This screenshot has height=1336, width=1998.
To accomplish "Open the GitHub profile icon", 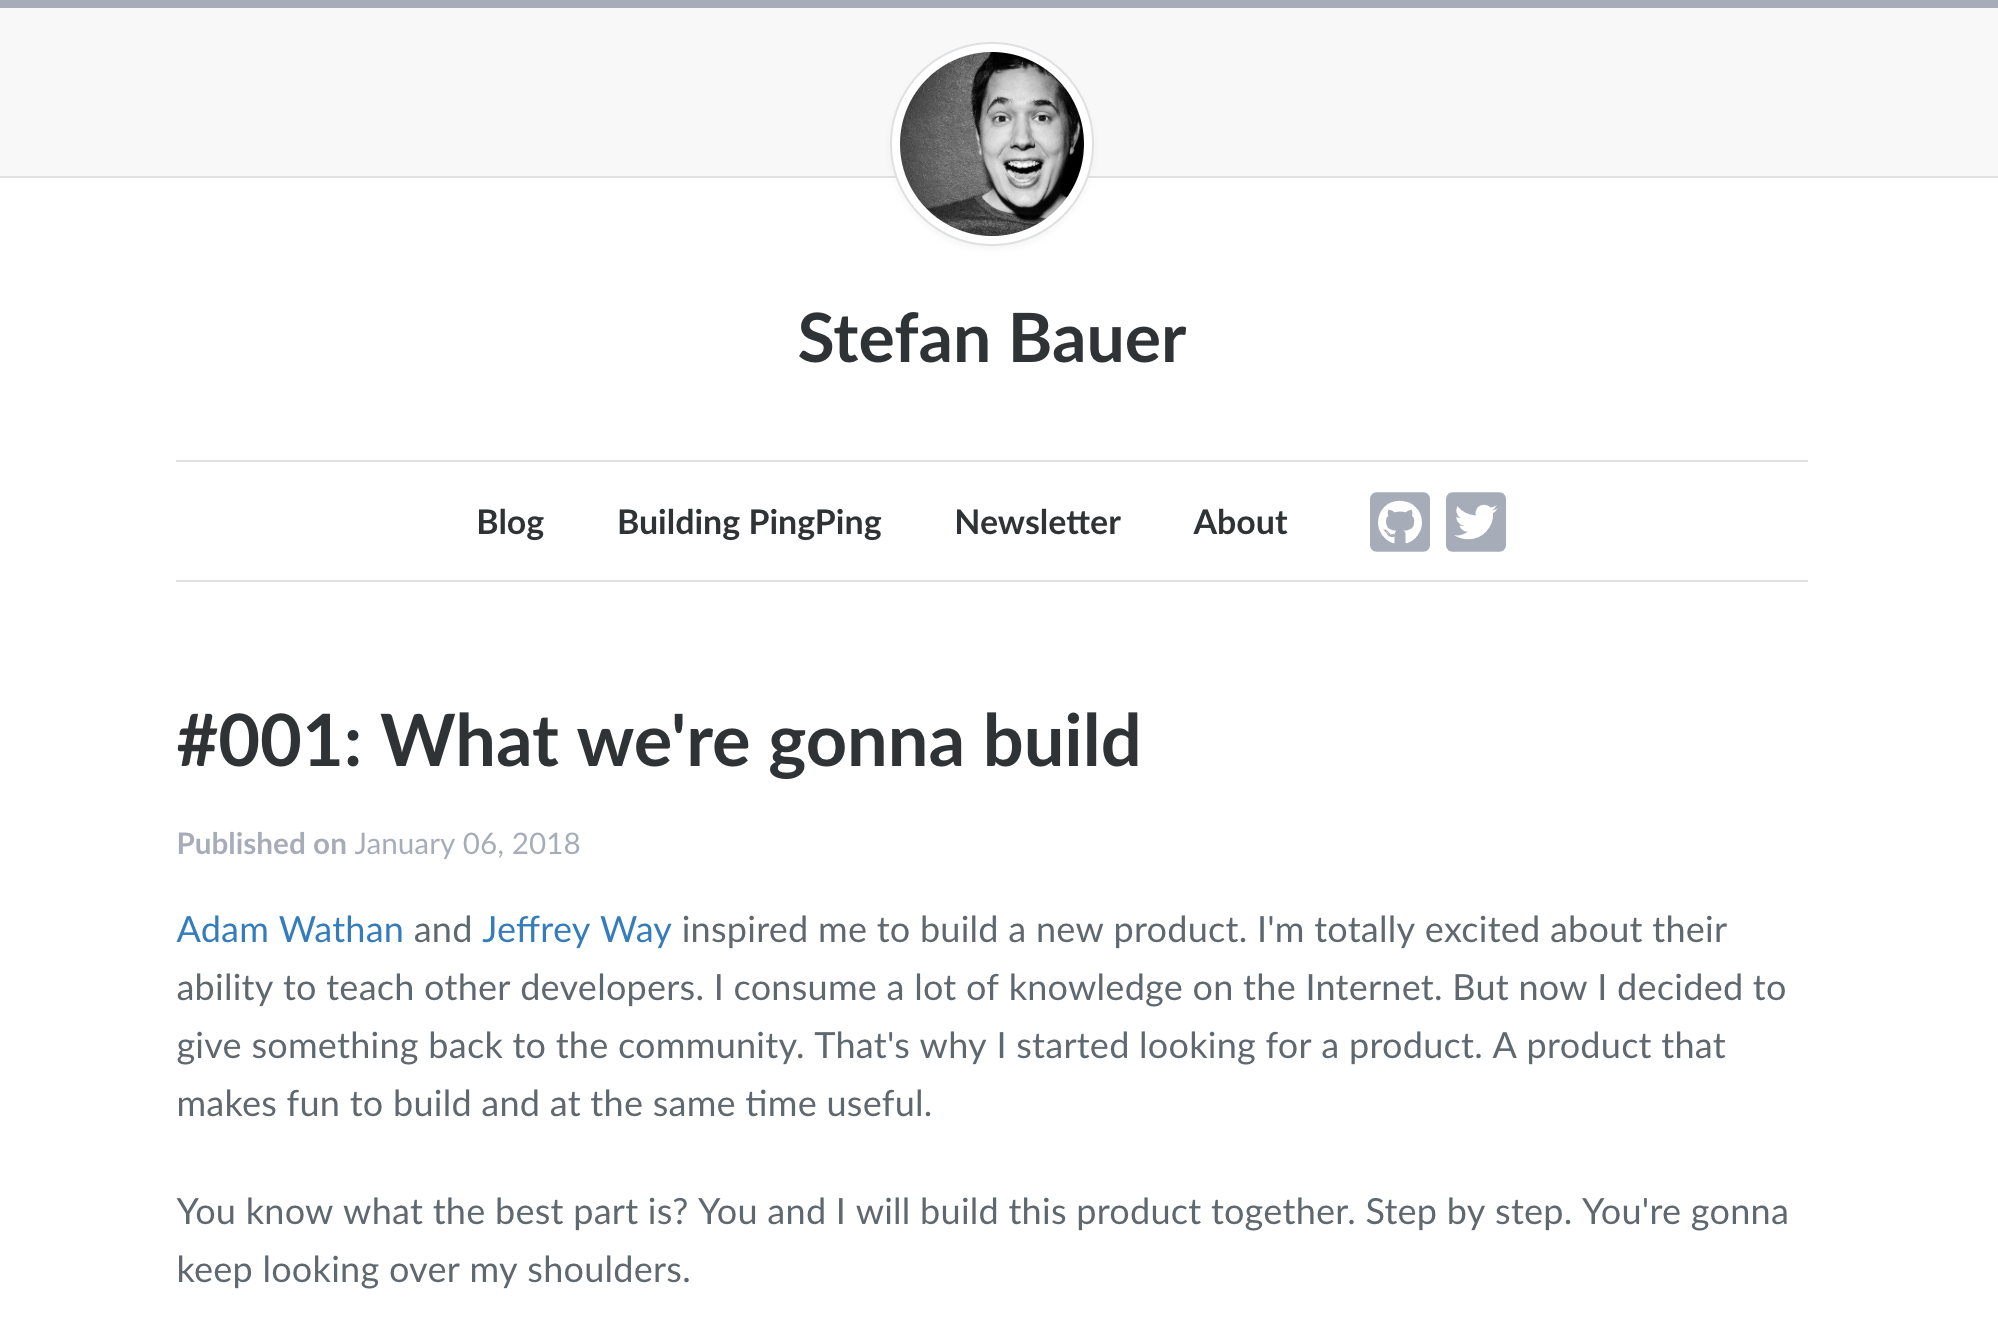I will point(1399,522).
